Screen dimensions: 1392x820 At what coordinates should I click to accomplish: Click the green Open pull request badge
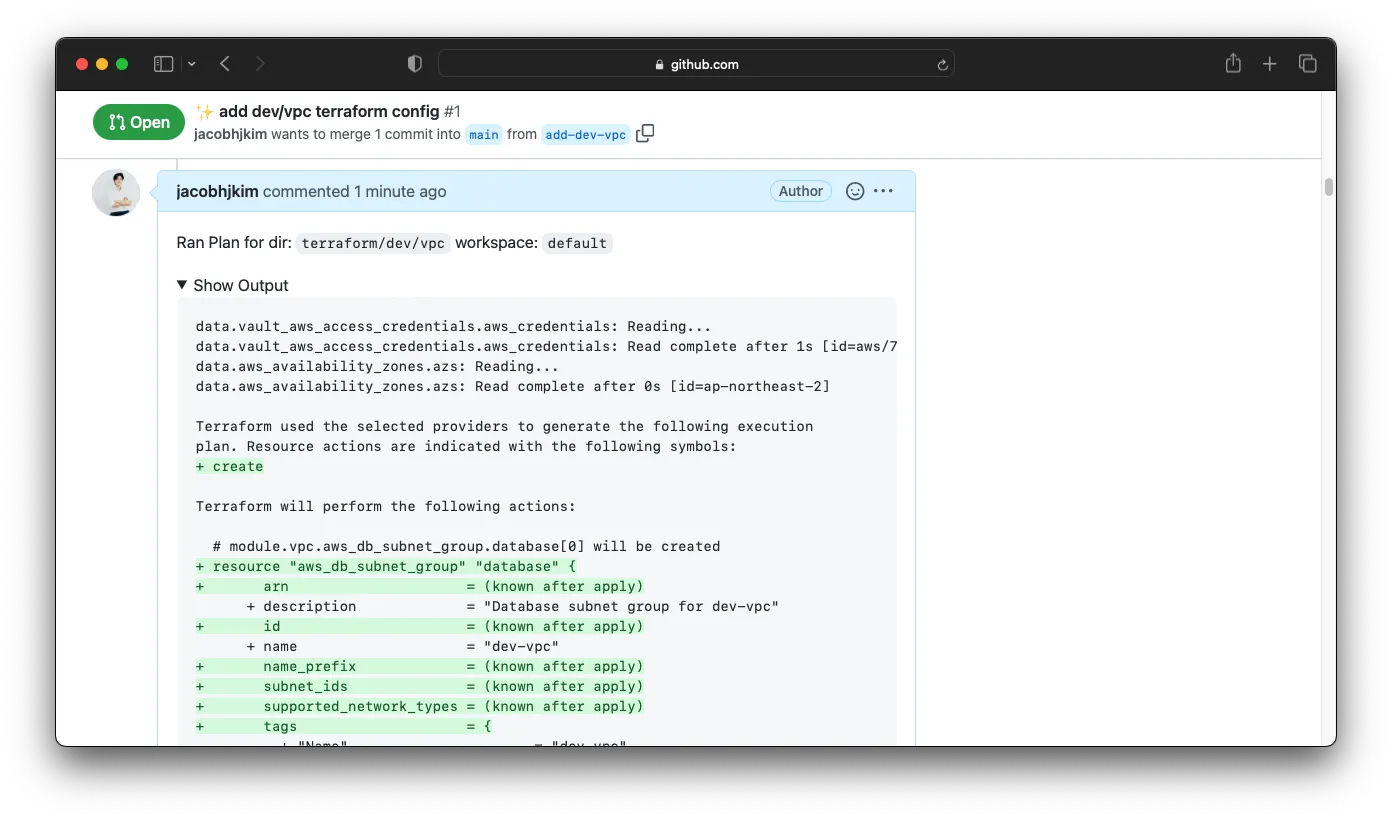coord(139,122)
